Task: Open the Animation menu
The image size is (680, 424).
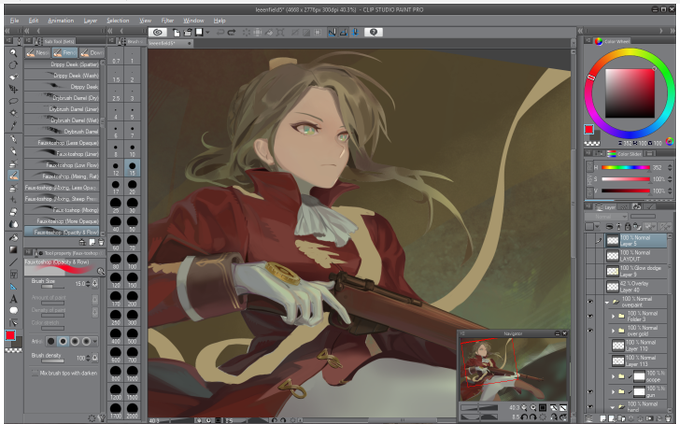Action: (x=61, y=20)
